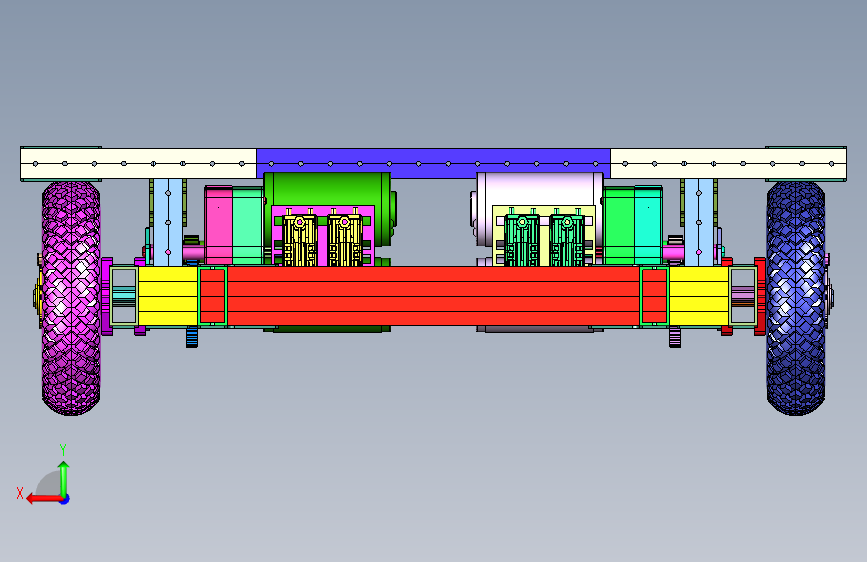
Task: Click the blue Z axis dot of triad
Action: 65,499
